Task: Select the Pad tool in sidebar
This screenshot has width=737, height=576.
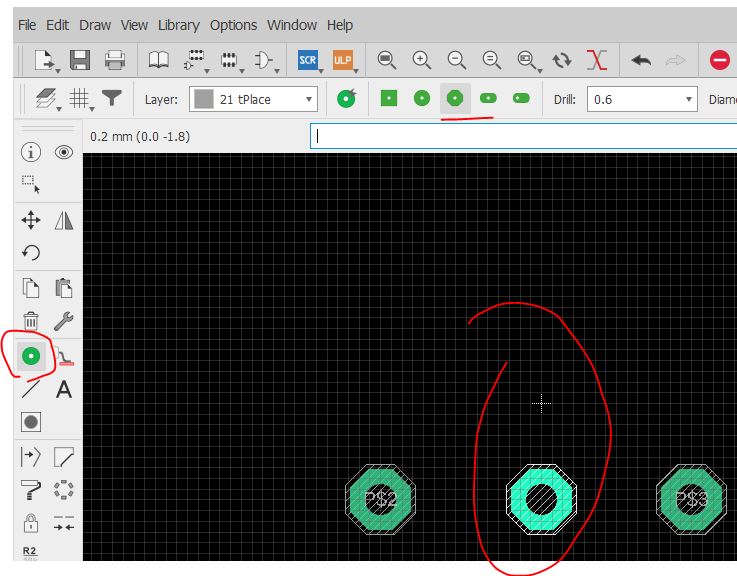Action: (x=31, y=356)
